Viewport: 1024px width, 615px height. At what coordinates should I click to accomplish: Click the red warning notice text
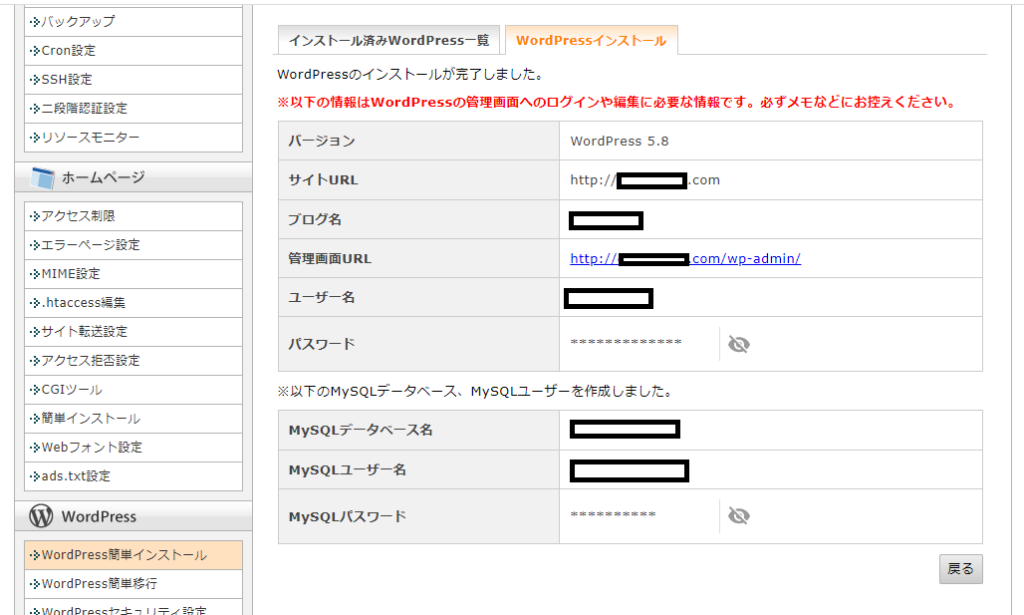tap(618, 102)
